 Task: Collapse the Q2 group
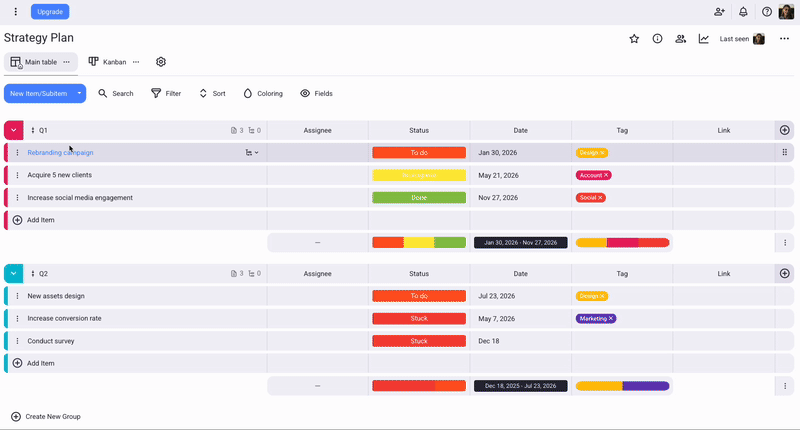tap(14, 273)
